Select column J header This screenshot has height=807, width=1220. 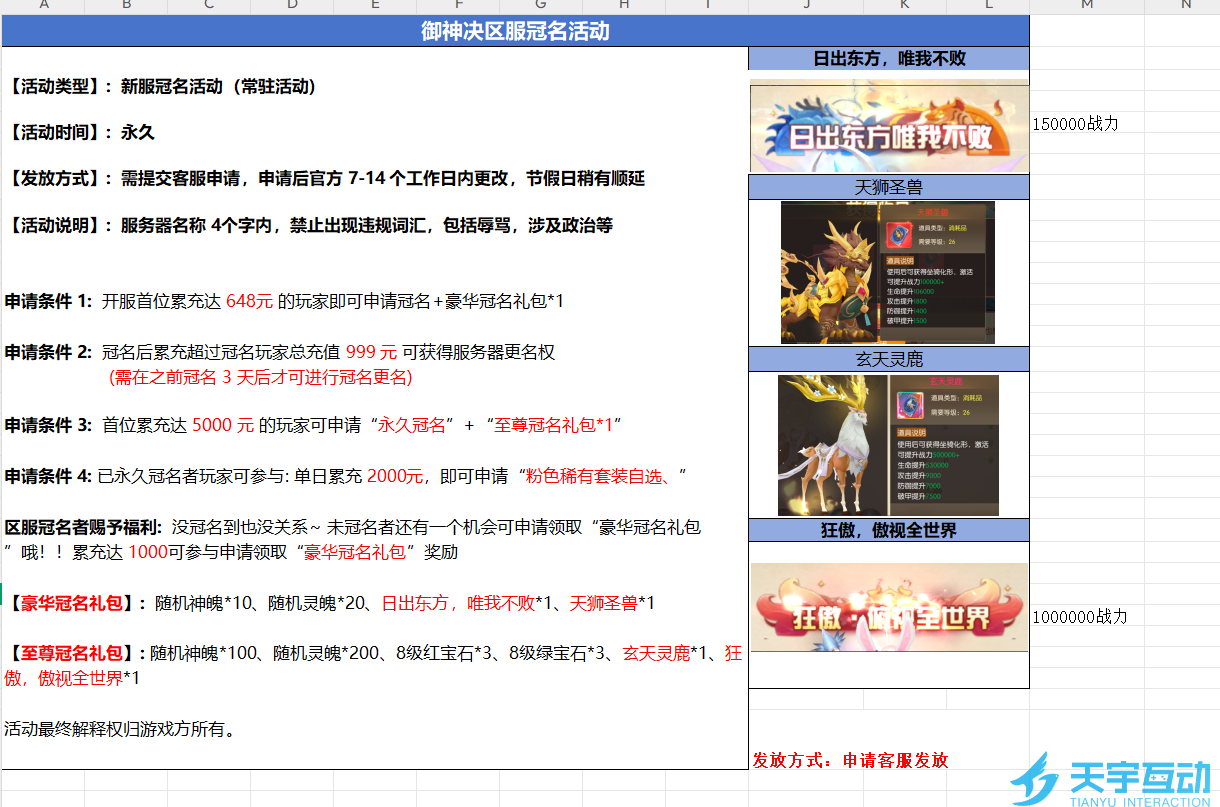click(806, 6)
